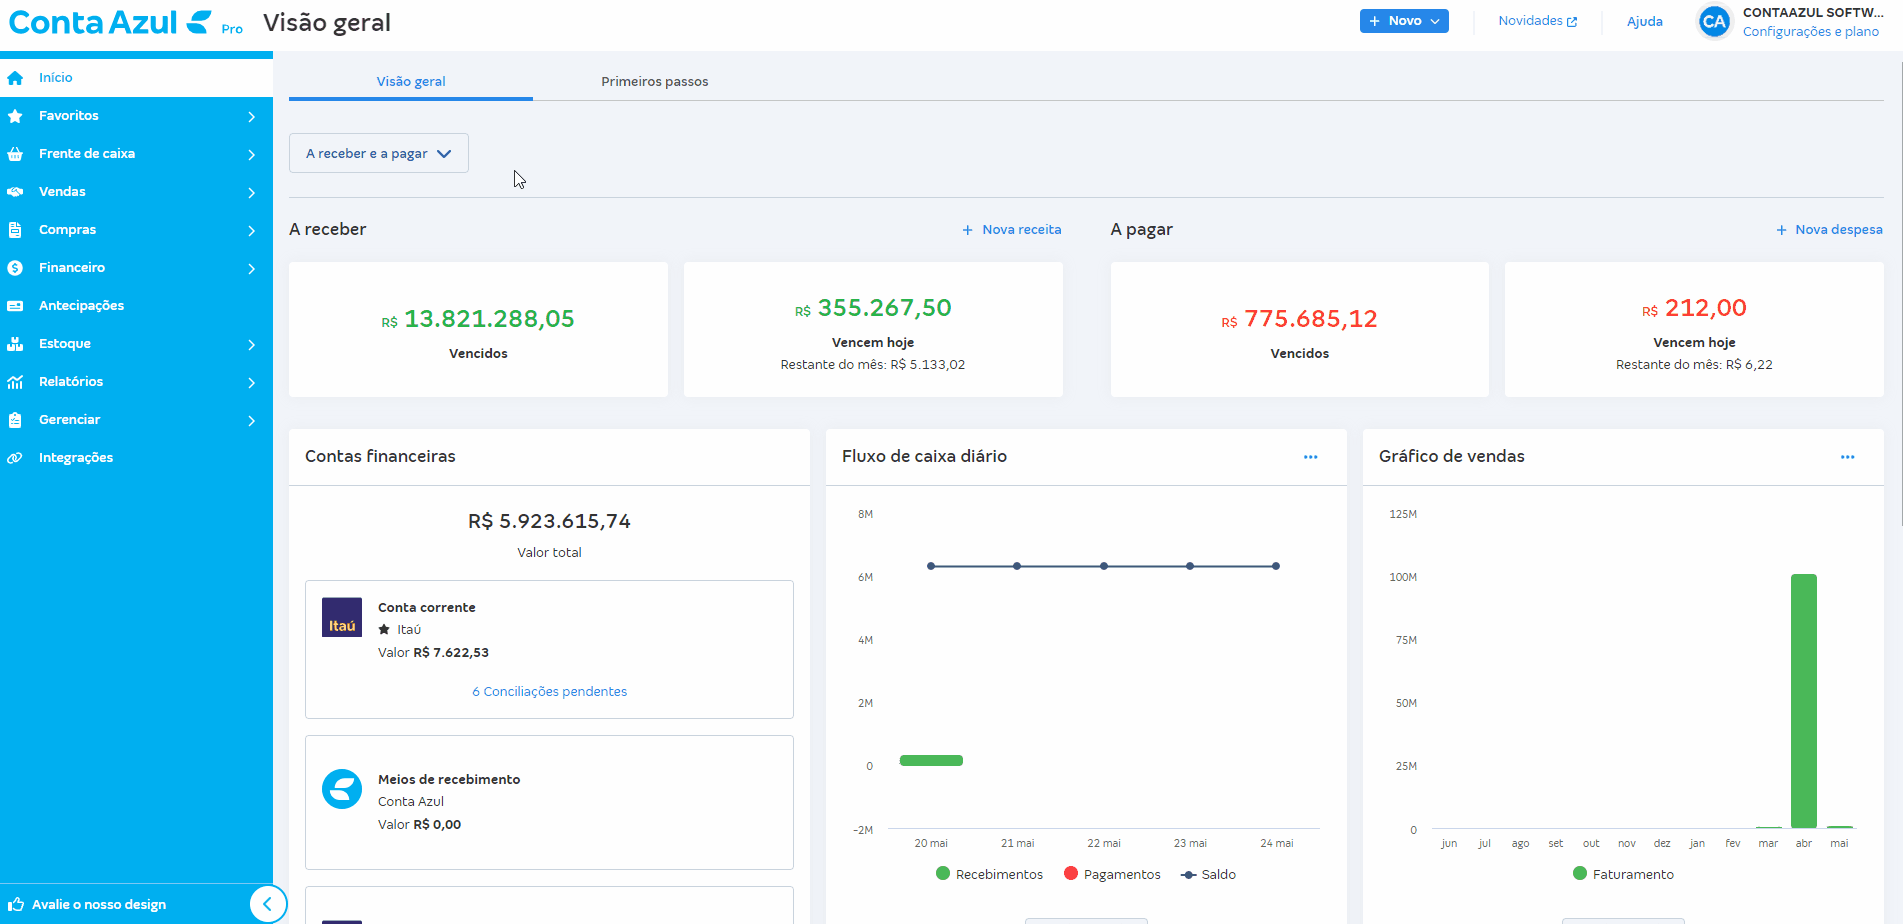Click the 24 mai saldo data point
The width and height of the screenshot is (1903, 924).
tap(1276, 566)
